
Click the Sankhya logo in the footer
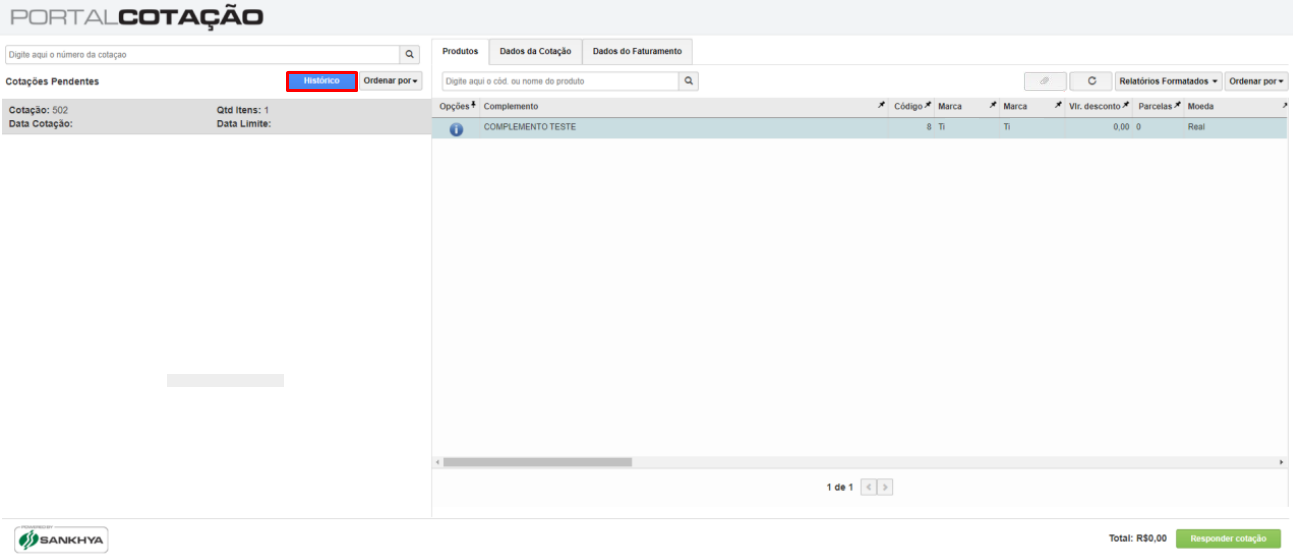(61, 539)
